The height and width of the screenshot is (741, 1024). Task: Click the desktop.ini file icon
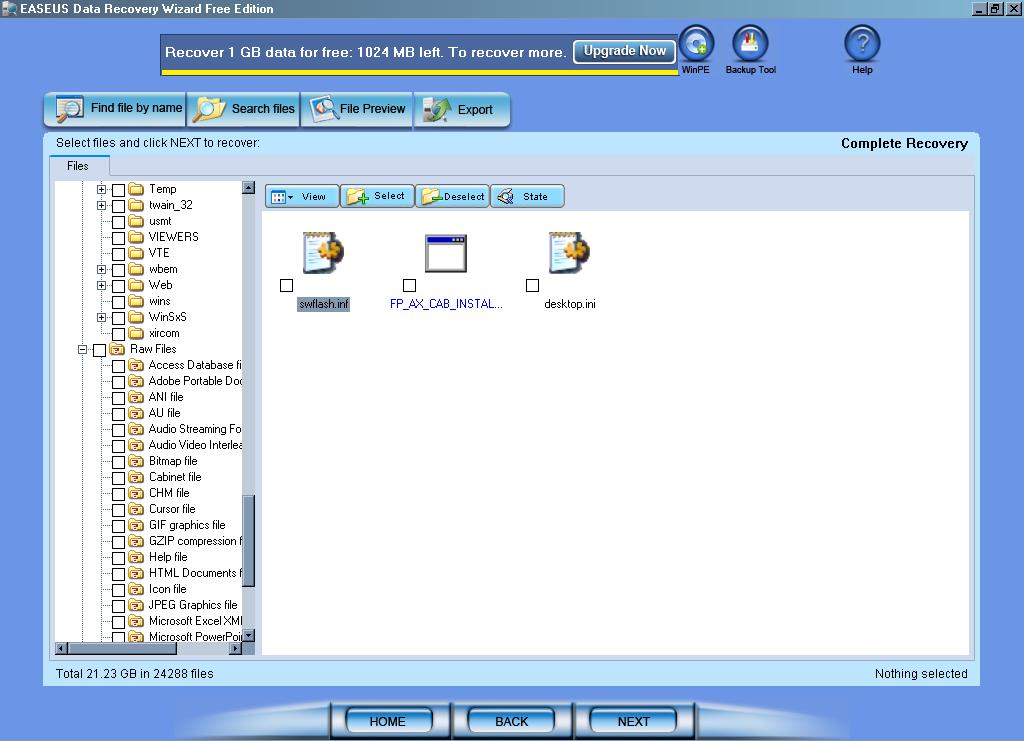(569, 252)
